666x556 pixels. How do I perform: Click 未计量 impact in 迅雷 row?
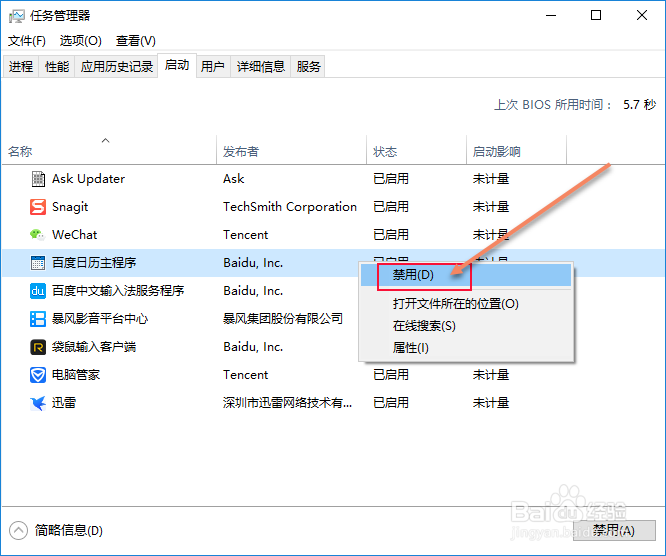tap(491, 403)
